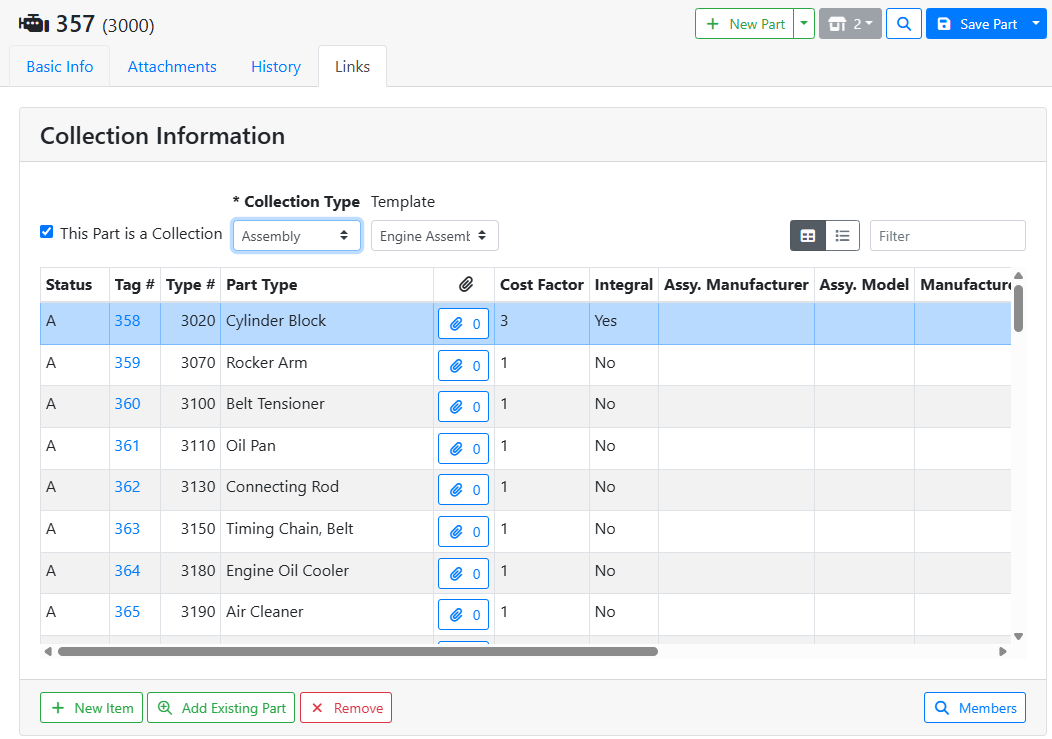Open attachments for Timing Chain, Belt row
Image resolution: width=1052 pixels, height=739 pixels.
coord(463,532)
